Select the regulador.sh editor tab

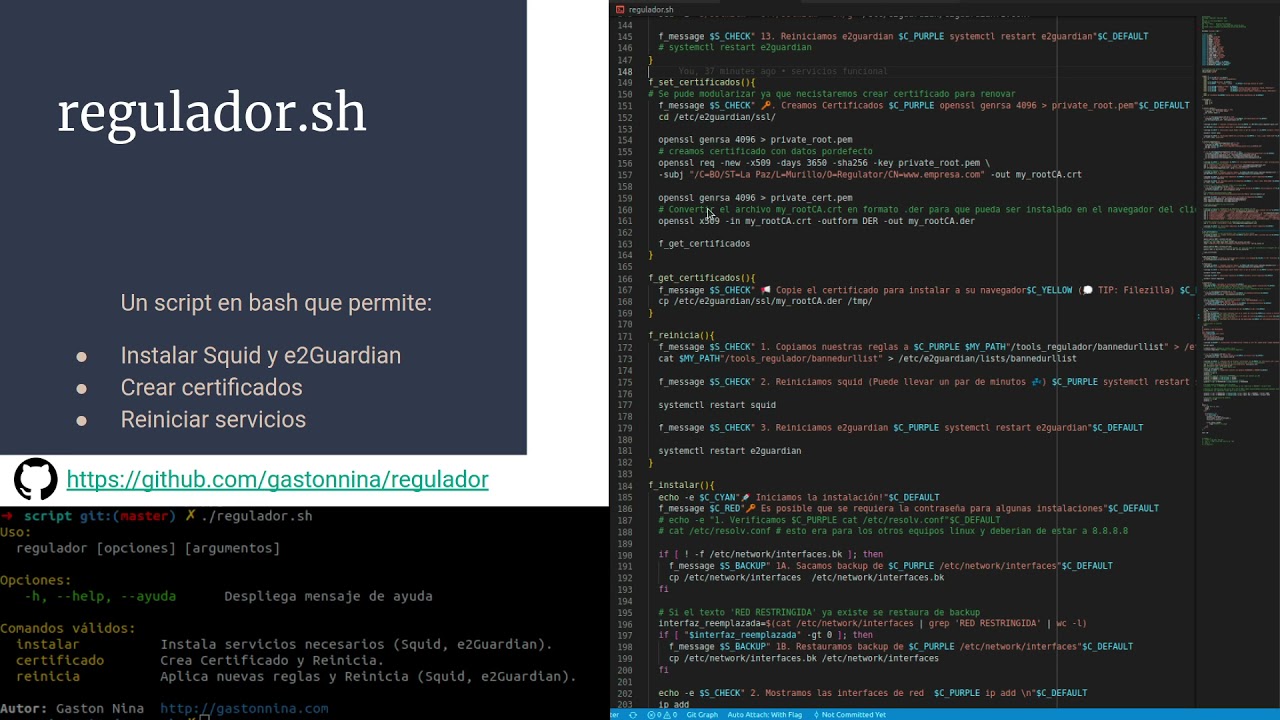tap(645, 9)
